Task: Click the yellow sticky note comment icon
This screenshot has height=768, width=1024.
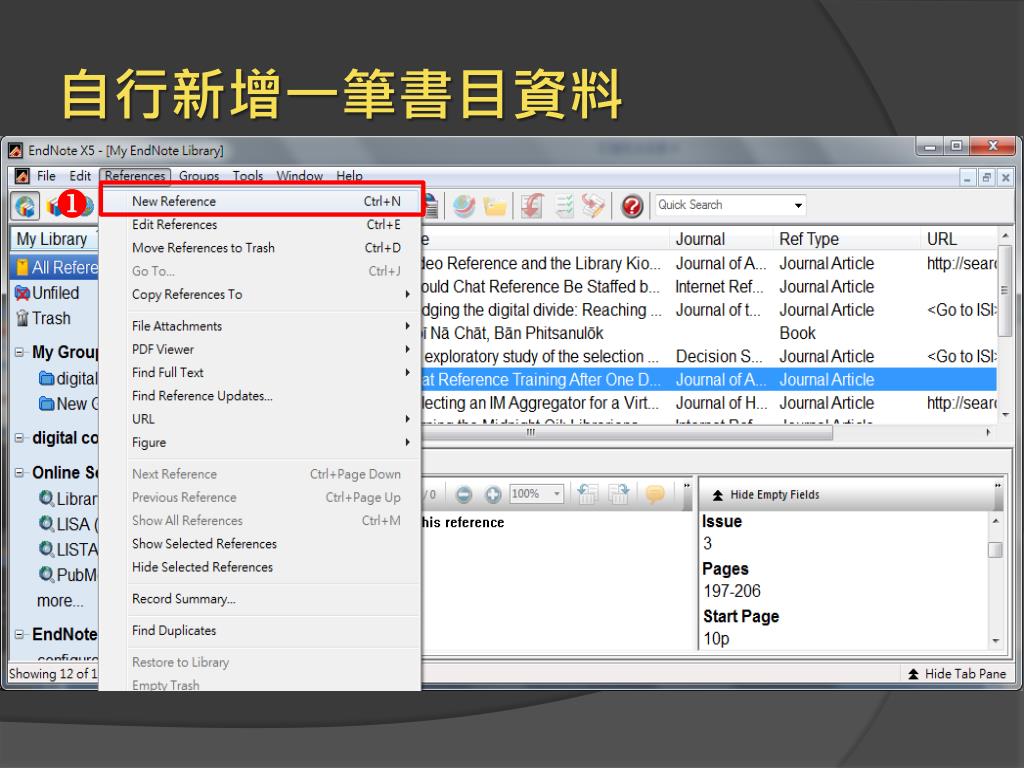Action: (x=654, y=494)
